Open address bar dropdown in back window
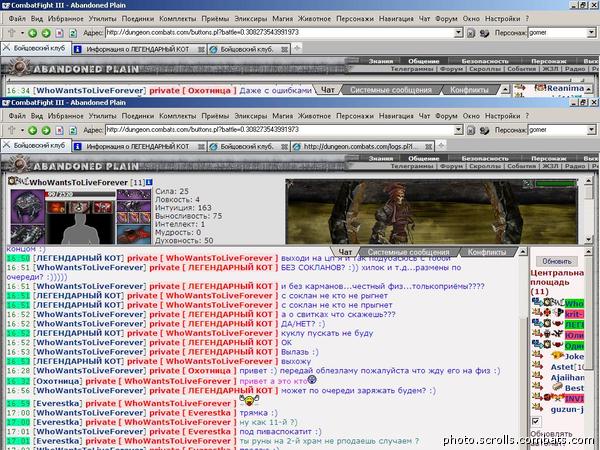Image resolution: width=600 pixels, height=450 pixels. point(458,33)
